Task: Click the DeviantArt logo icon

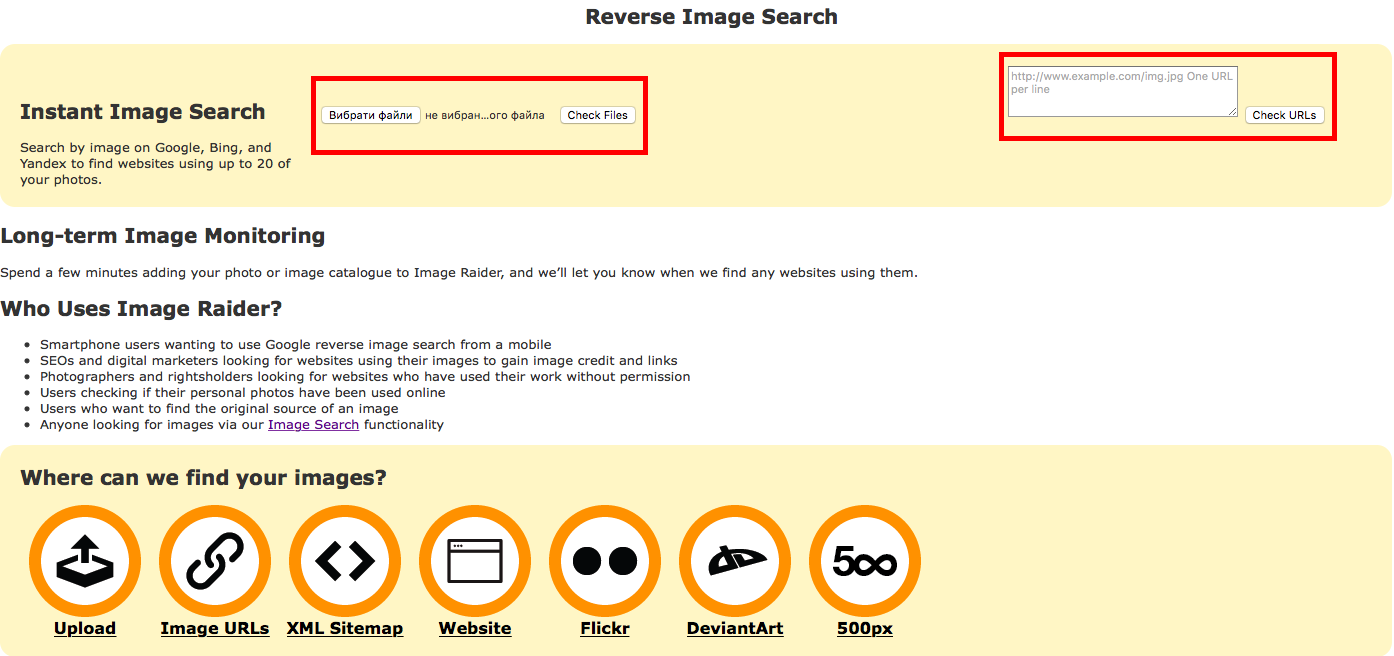Action: 735,561
